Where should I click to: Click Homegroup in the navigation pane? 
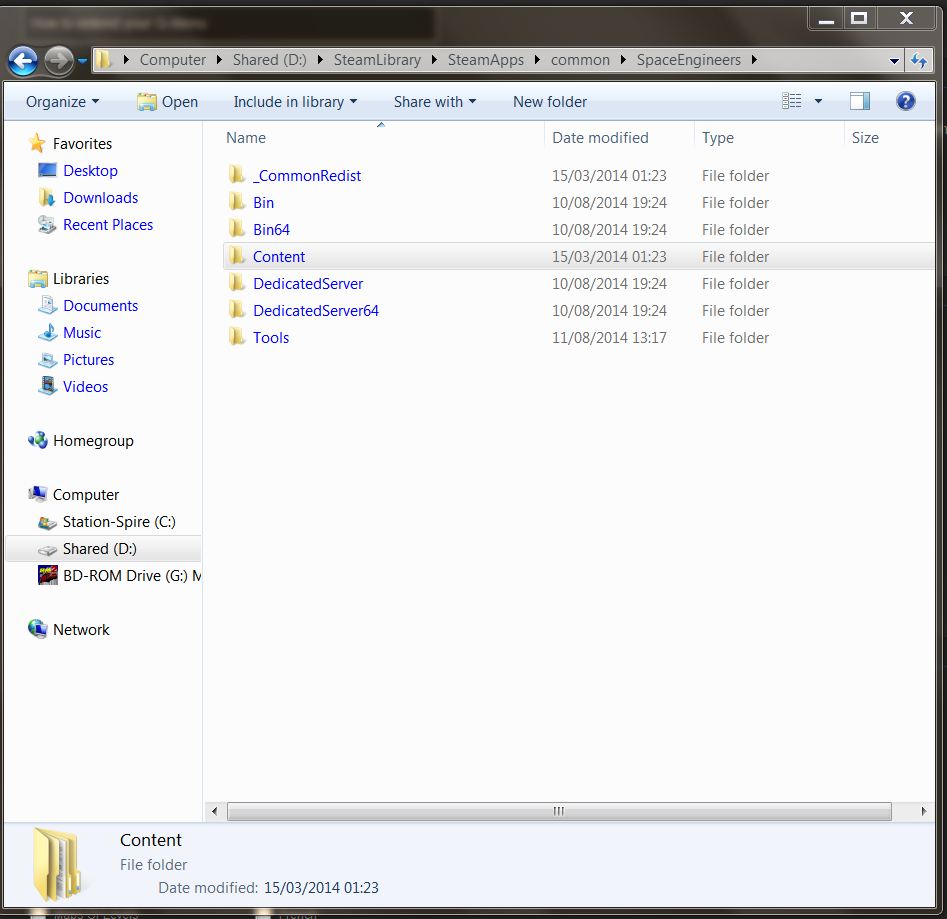pyautogui.click(x=93, y=441)
